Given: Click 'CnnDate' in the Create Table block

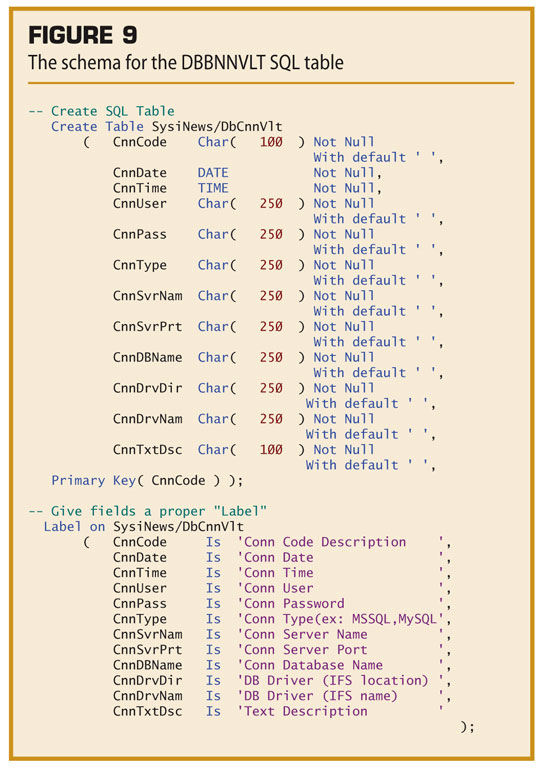Looking at the screenshot, I should pos(139,173).
